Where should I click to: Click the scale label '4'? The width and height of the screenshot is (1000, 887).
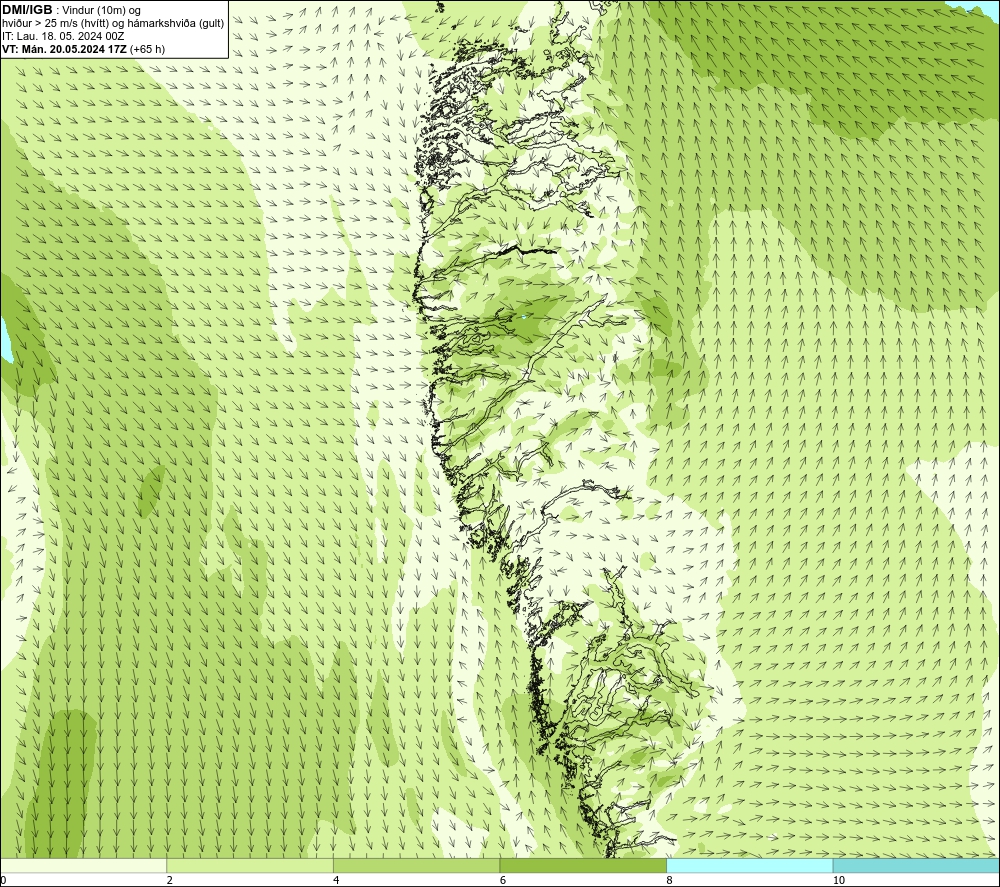(336, 880)
